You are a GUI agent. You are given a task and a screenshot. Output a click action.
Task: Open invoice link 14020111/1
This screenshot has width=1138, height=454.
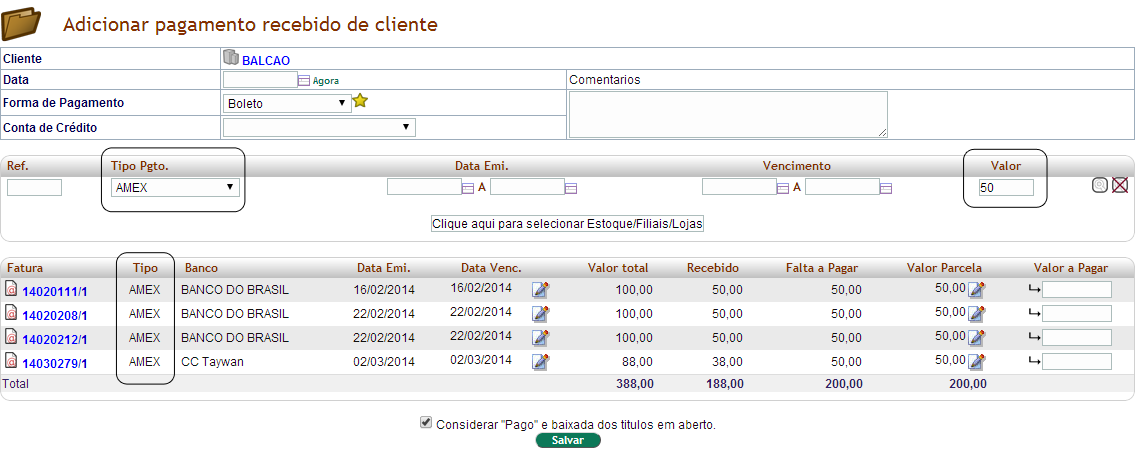(x=55, y=292)
